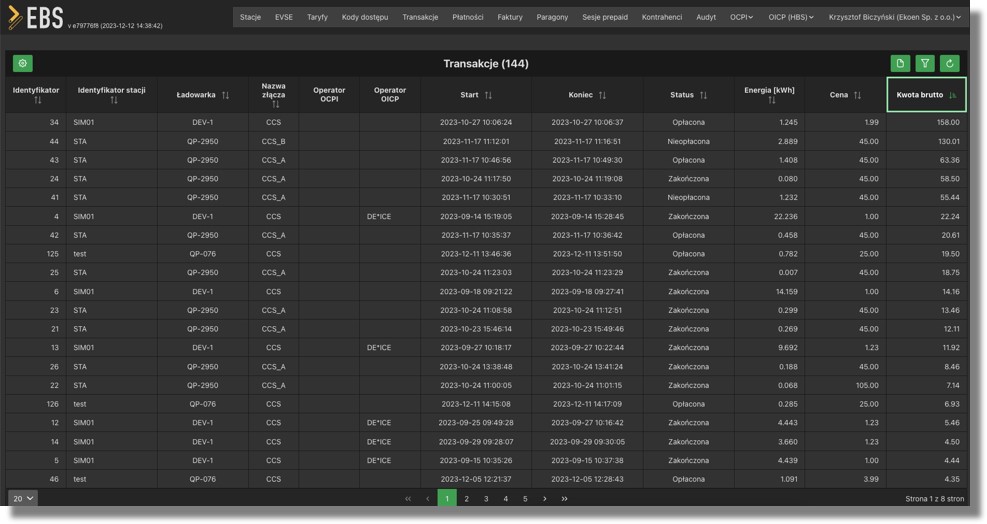The image size is (987, 524).
Task: Open table settings with the green gear icon
Action: tap(22, 64)
